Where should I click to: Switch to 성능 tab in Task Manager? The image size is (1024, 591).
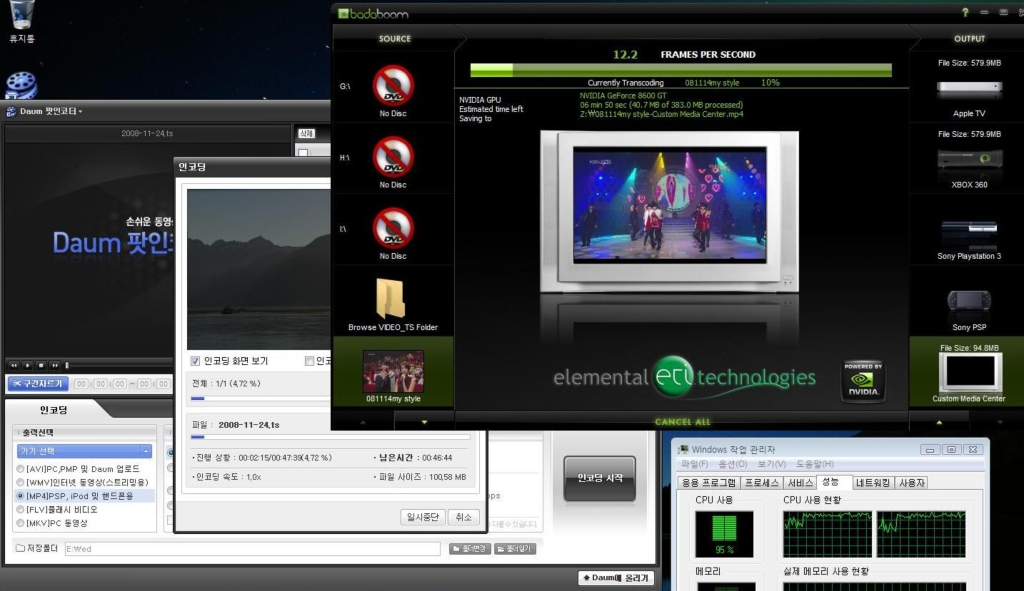click(830, 482)
